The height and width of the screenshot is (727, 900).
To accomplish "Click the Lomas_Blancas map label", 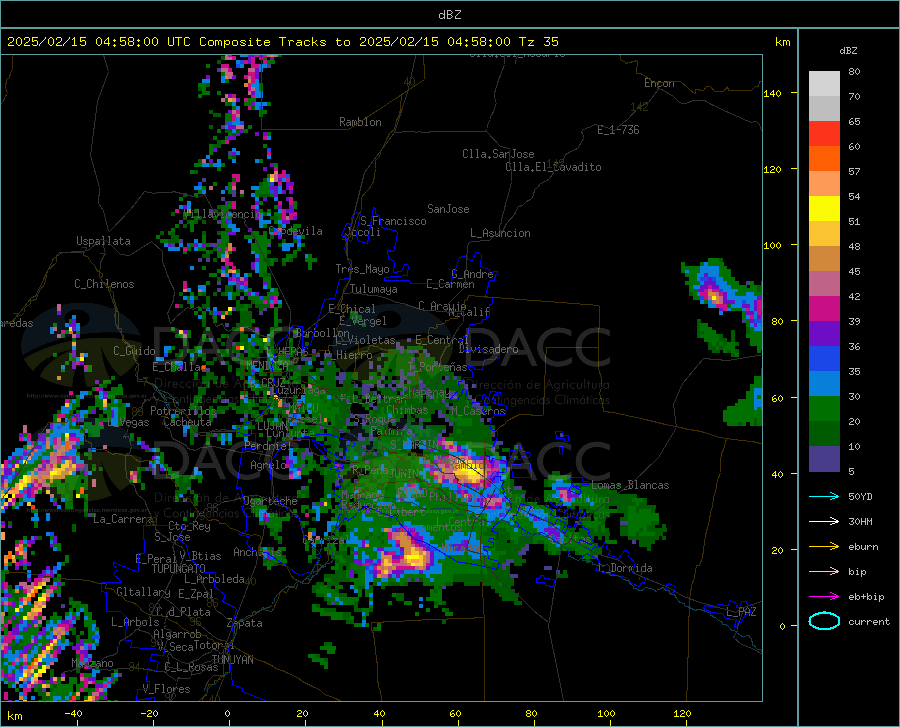I will coord(630,485).
